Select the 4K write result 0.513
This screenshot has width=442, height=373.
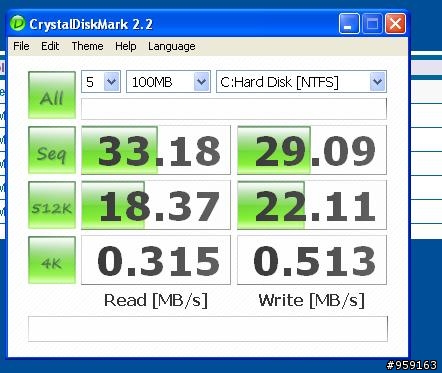coord(312,260)
